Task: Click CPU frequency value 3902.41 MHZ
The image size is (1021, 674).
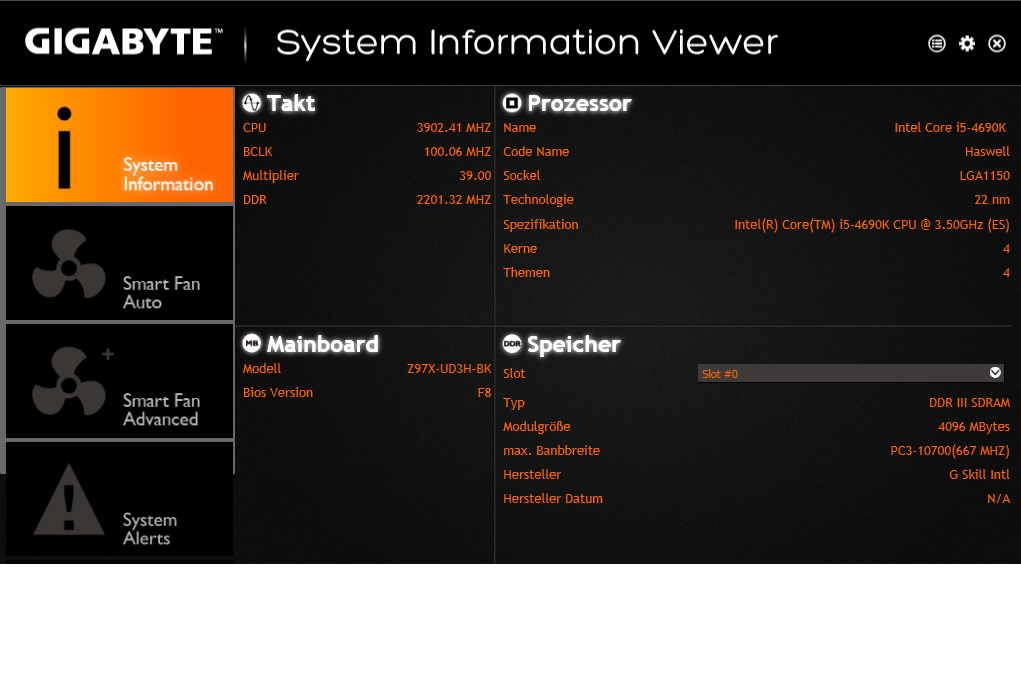Action: pos(454,128)
